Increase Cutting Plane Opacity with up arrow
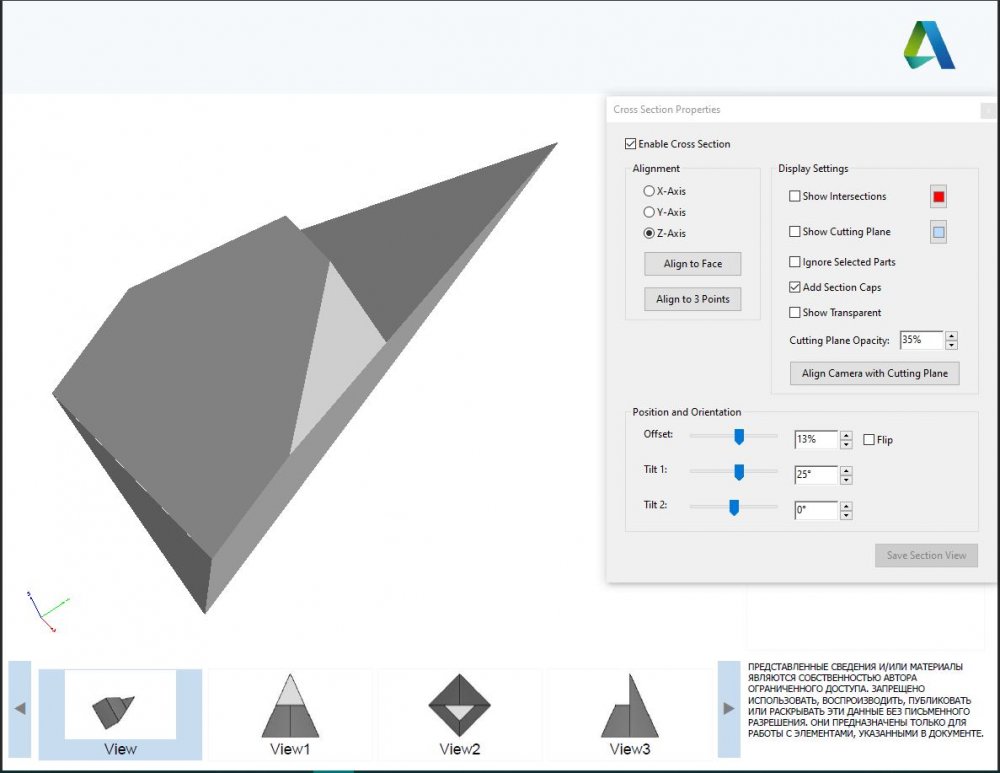1000x773 pixels. click(951, 336)
